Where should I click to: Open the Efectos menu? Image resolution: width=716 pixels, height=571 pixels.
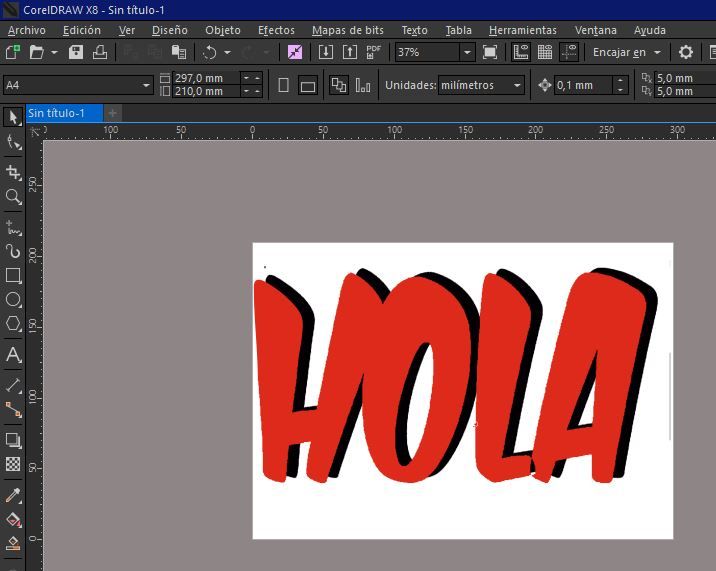click(276, 30)
